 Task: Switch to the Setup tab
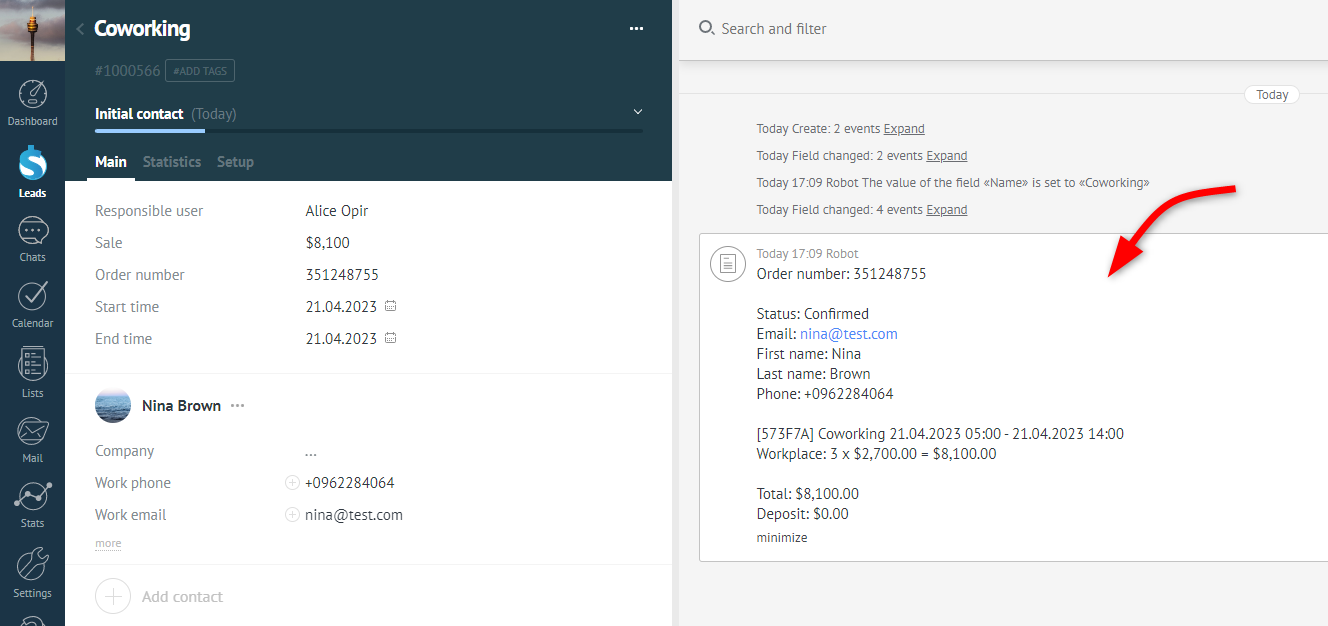click(x=235, y=162)
